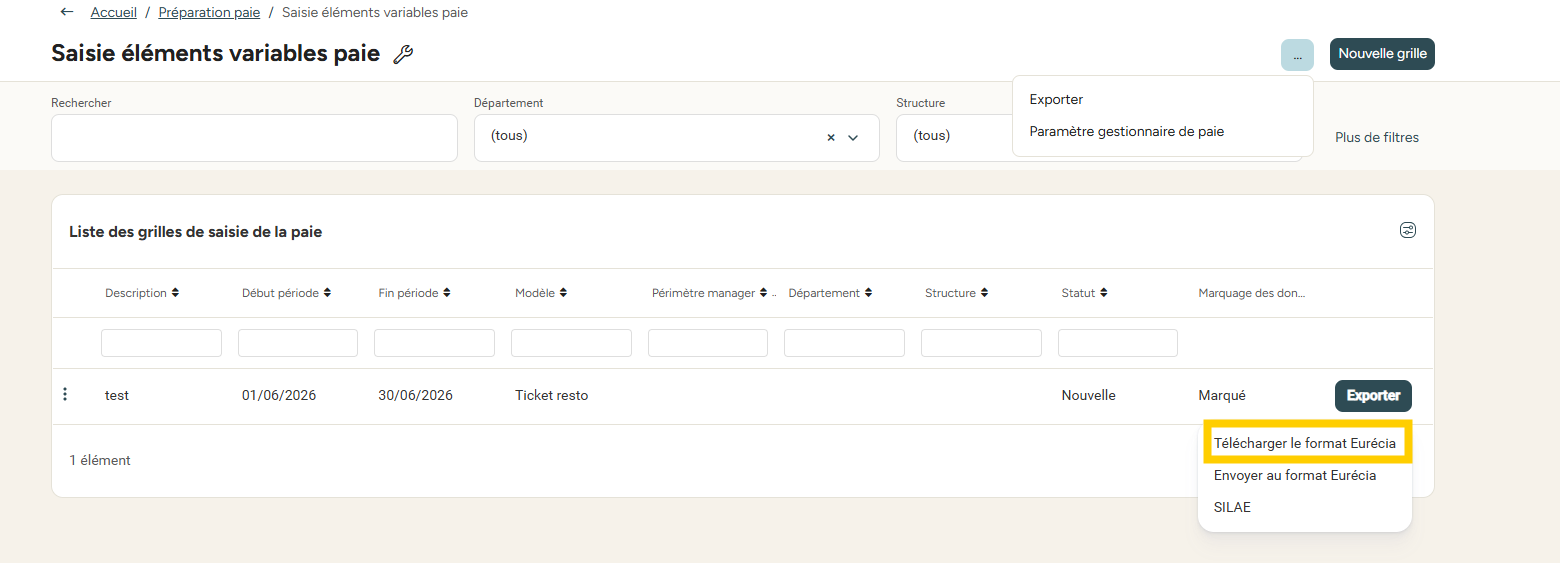1560x563 pixels.
Task: Select the SILAE export option
Action: click(x=1232, y=507)
